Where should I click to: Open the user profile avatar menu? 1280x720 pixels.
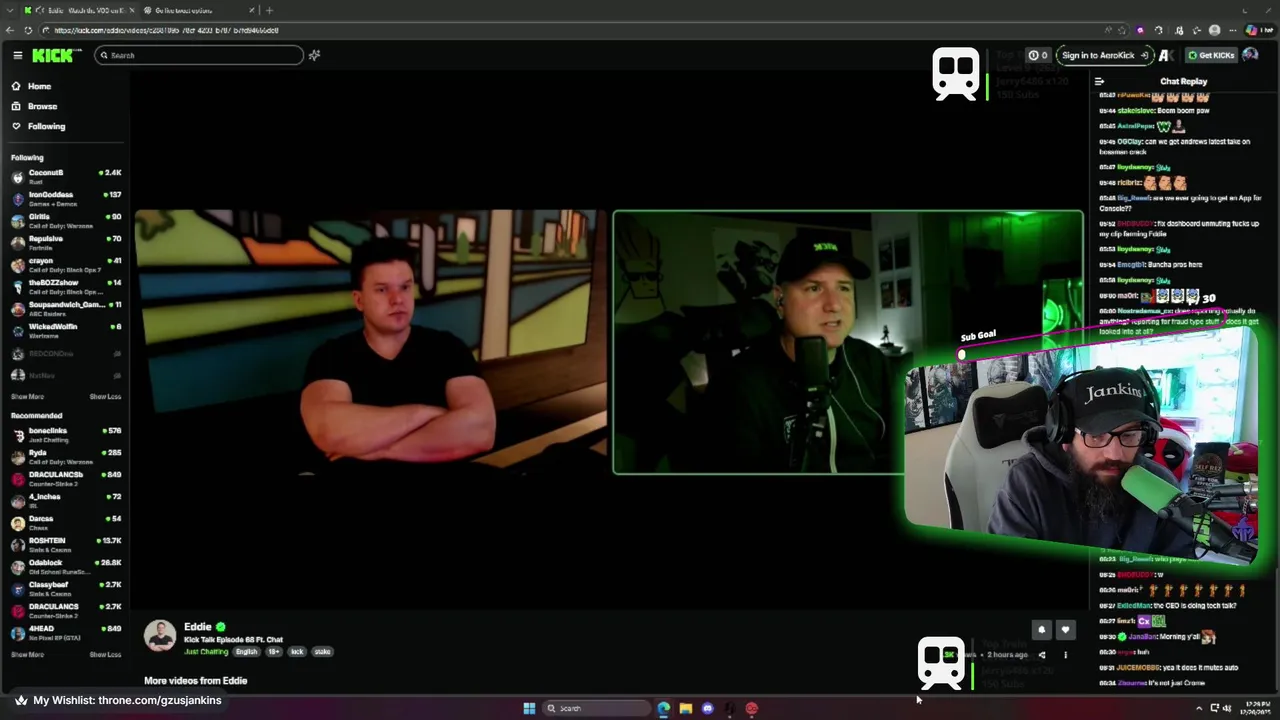pyautogui.click(x=1250, y=55)
